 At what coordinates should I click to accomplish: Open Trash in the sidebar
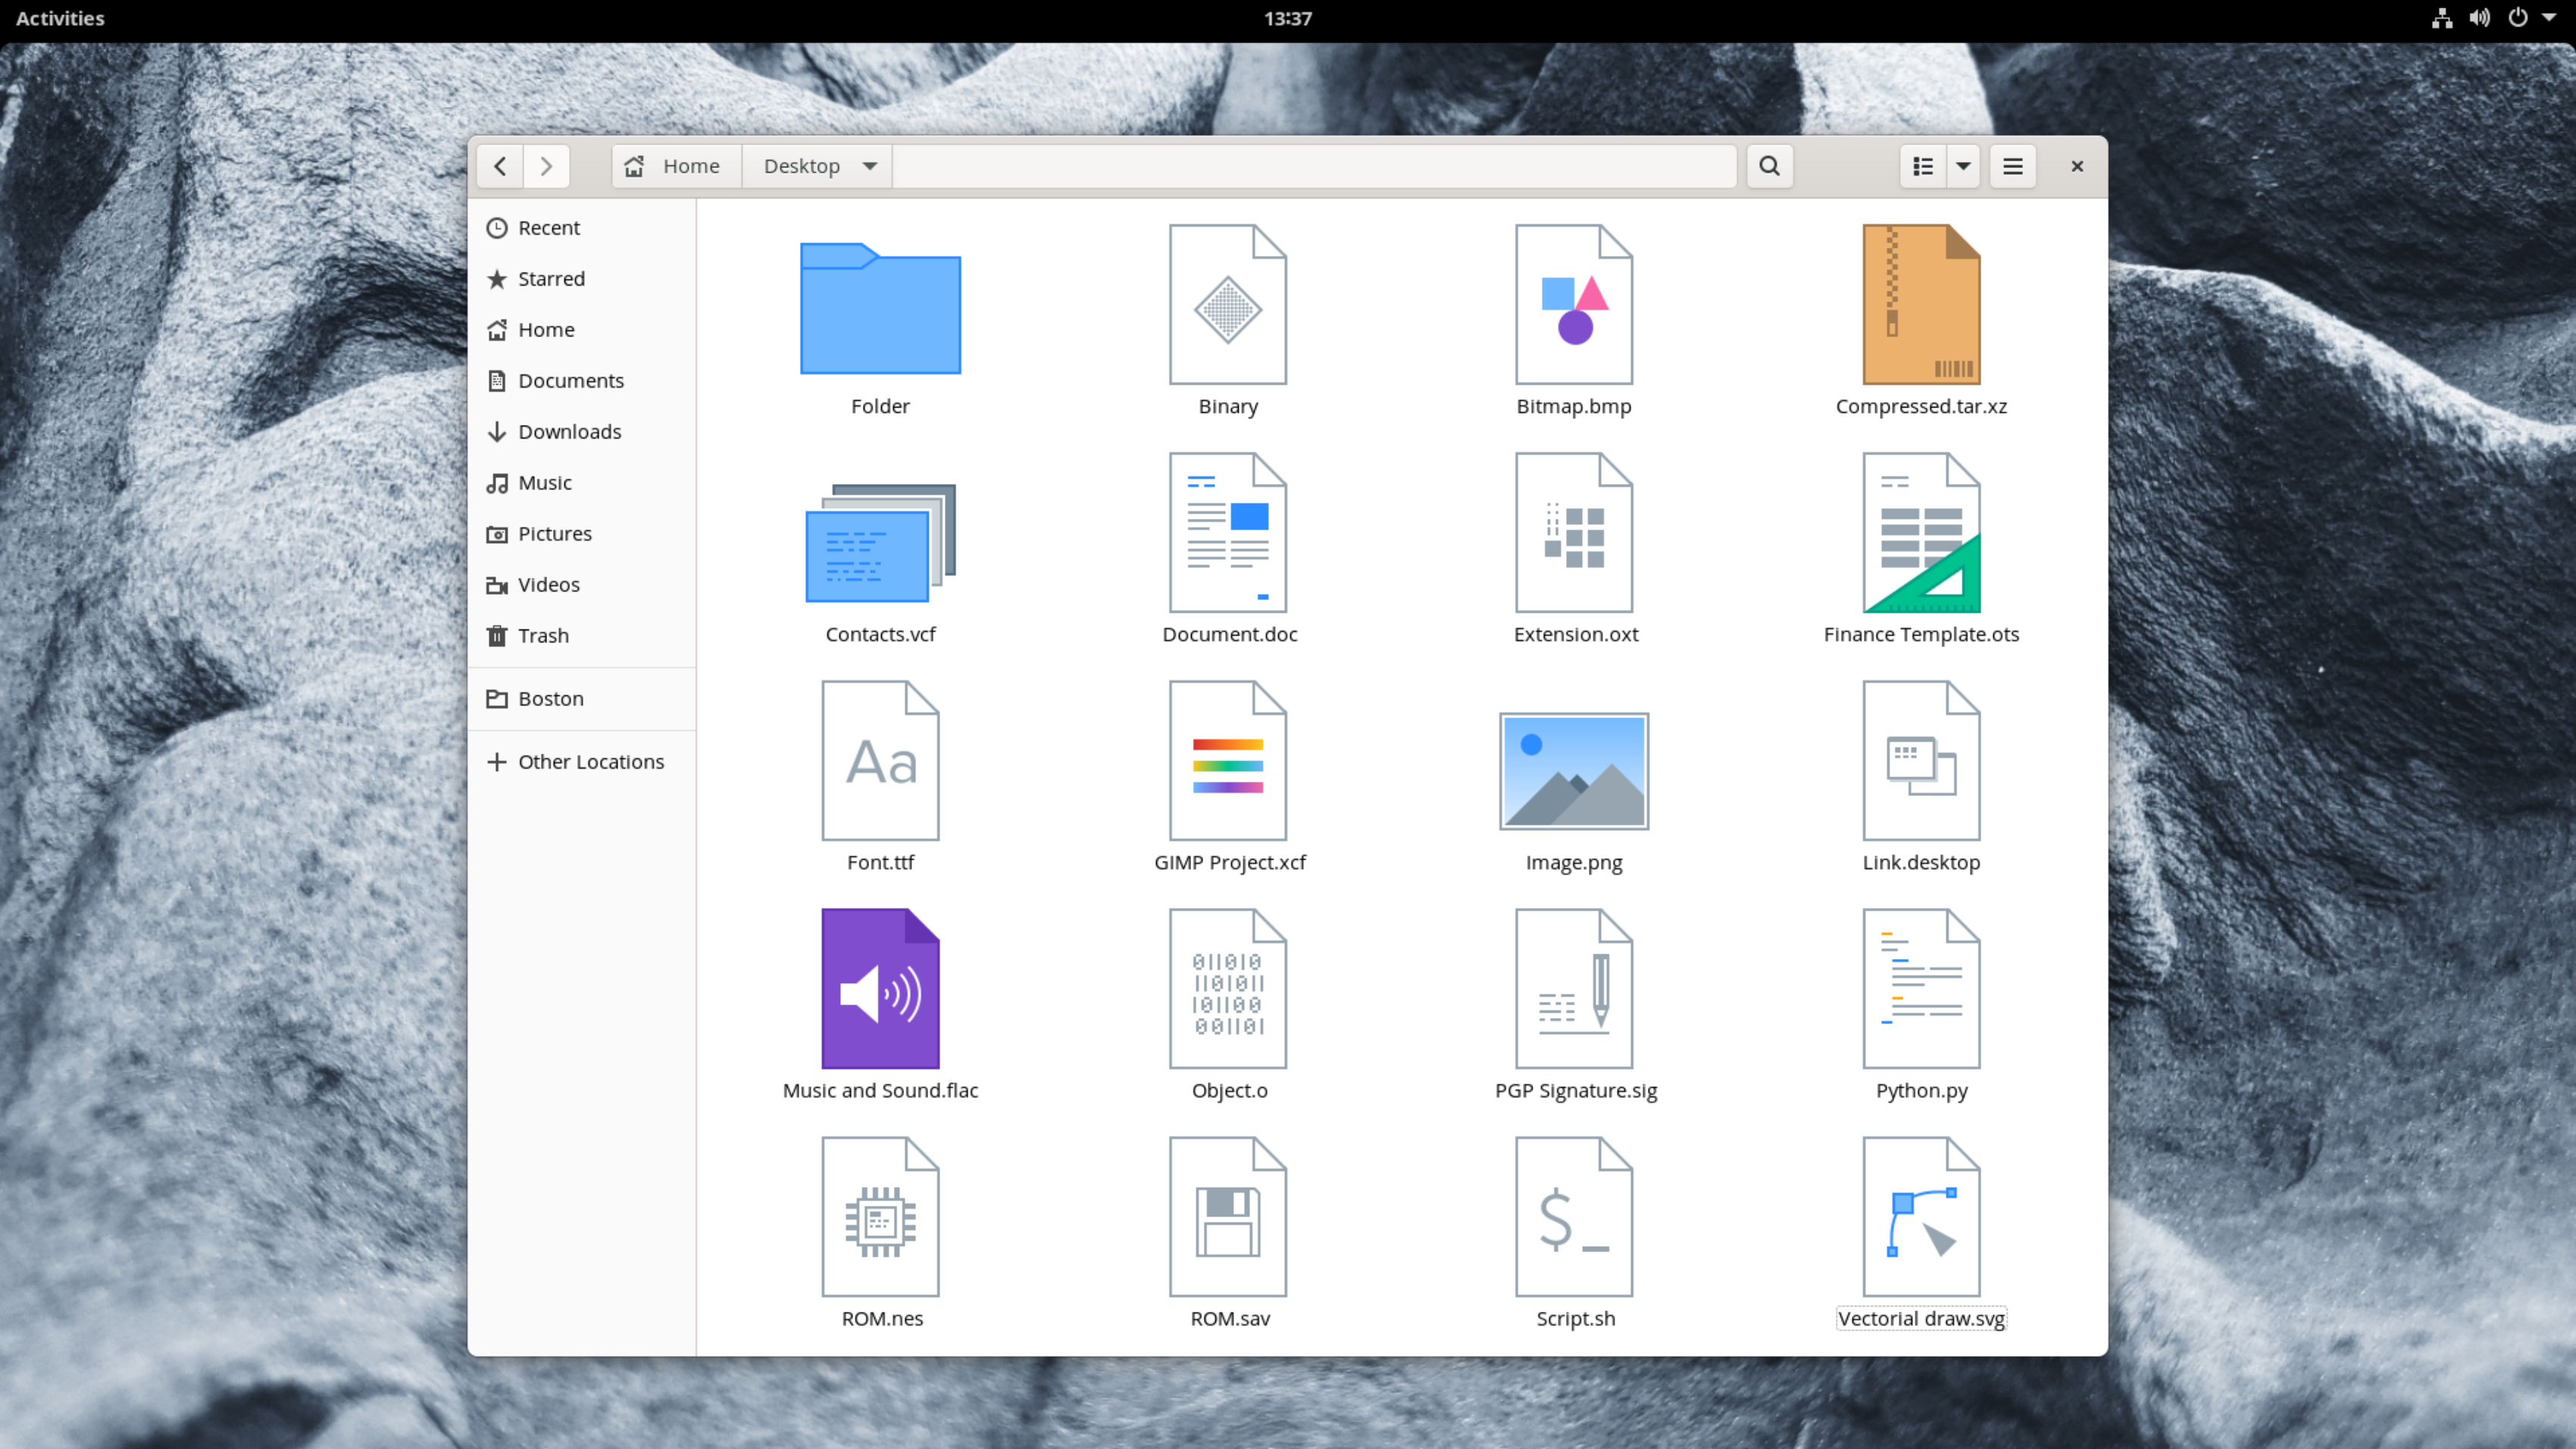point(542,636)
